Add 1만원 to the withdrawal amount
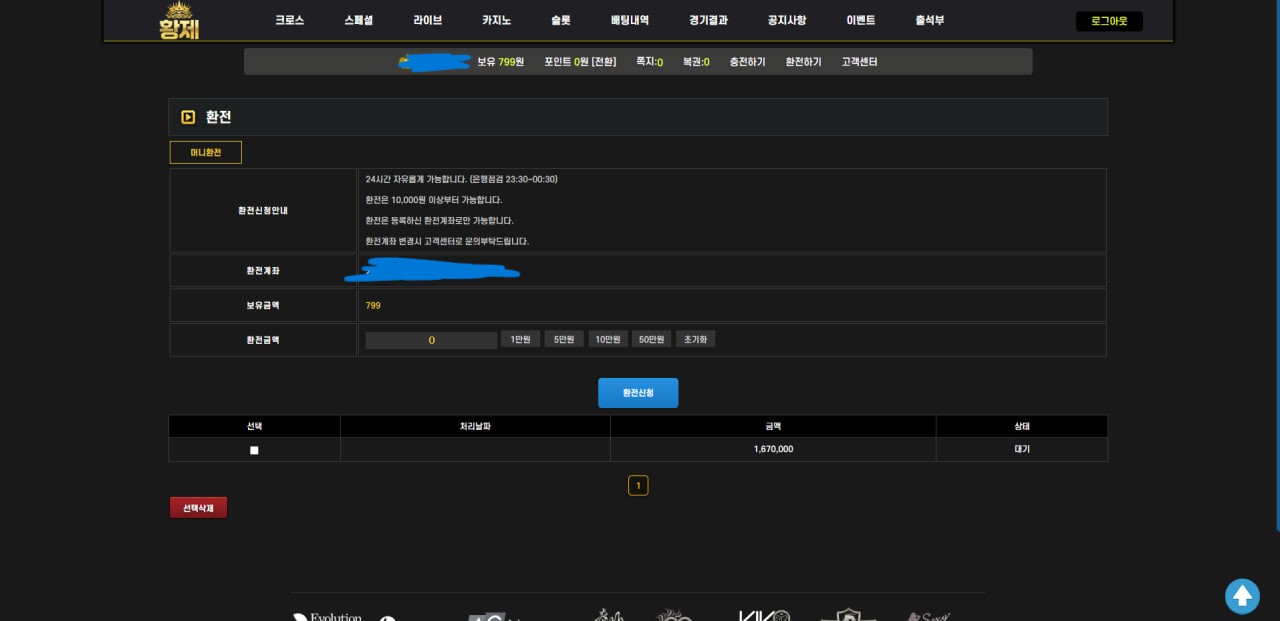This screenshot has height=621, width=1280. (x=520, y=340)
